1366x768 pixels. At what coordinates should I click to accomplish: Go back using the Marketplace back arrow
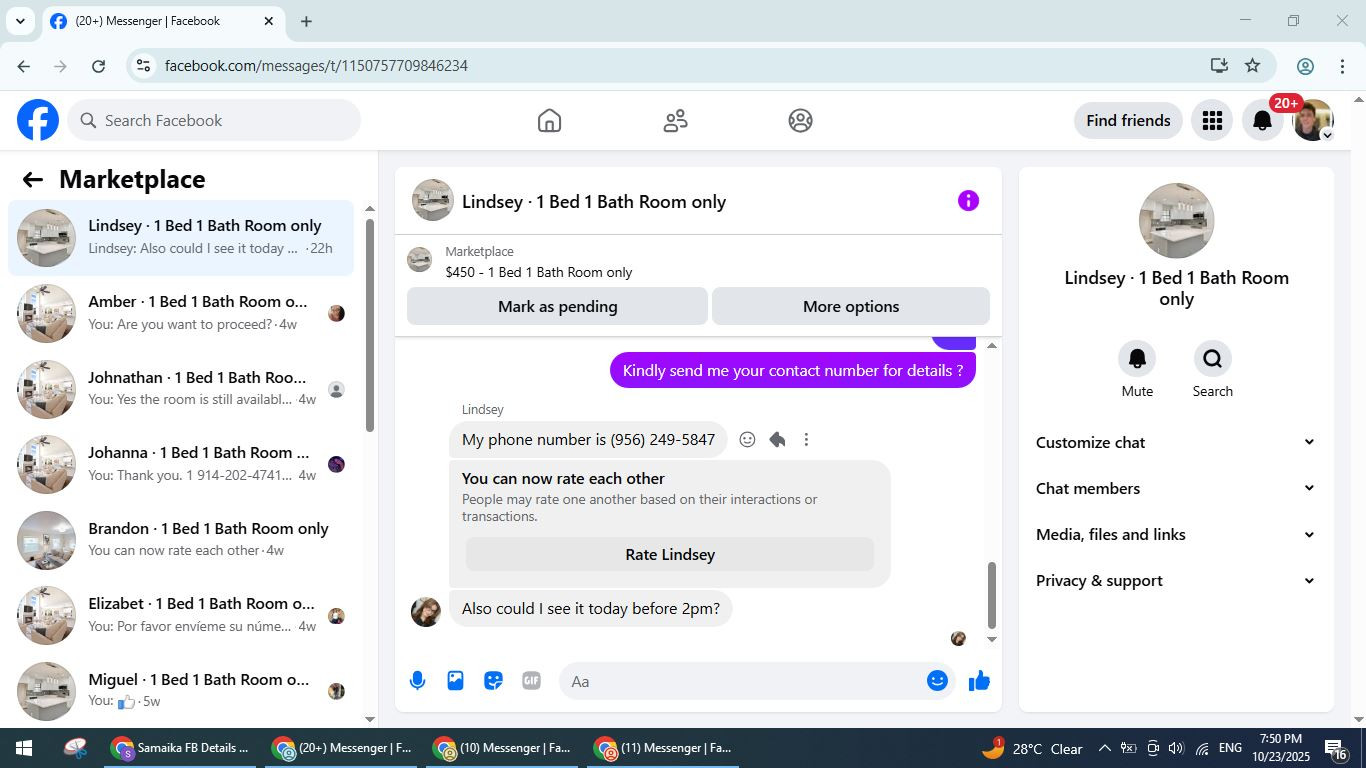click(x=33, y=179)
